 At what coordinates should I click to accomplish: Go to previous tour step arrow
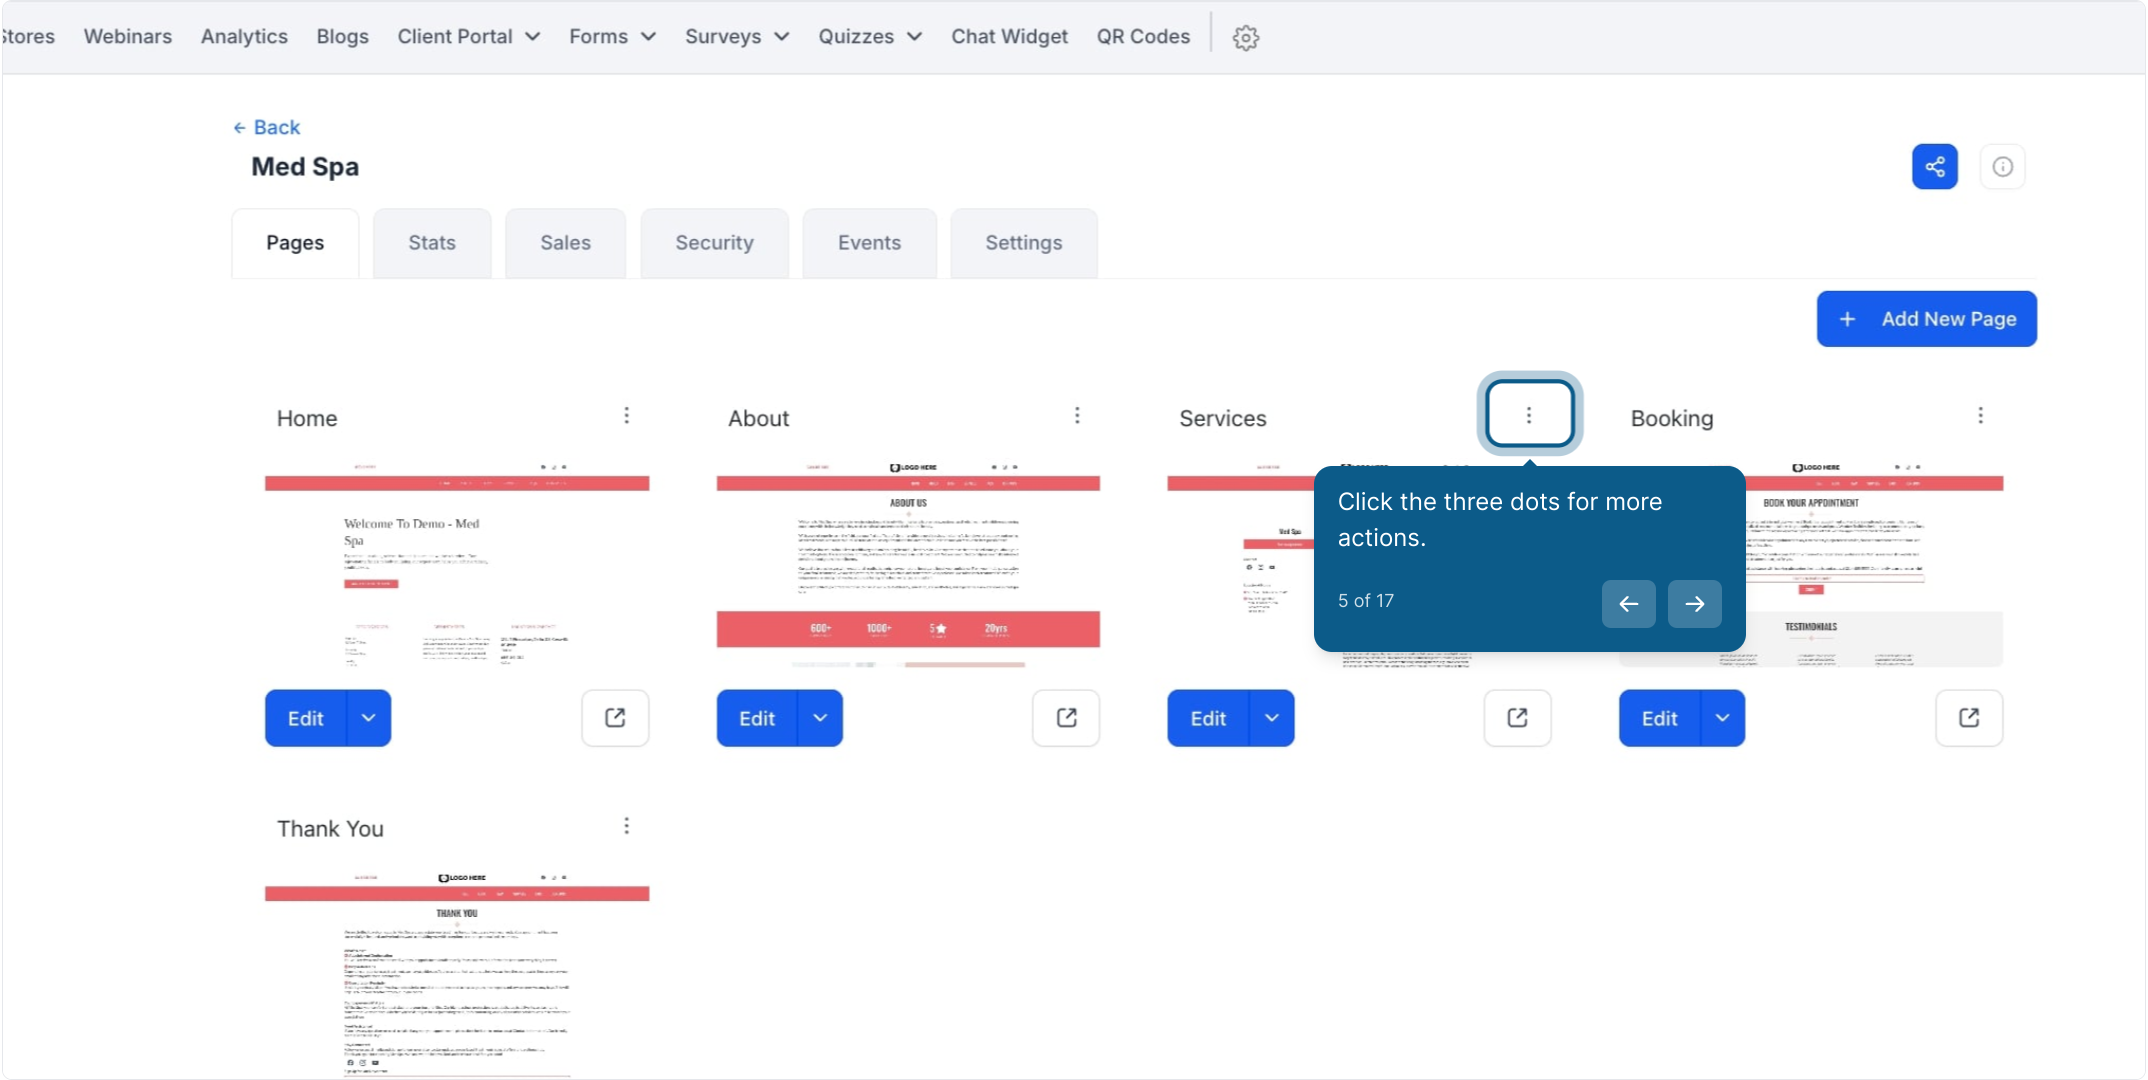pos(1628,604)
